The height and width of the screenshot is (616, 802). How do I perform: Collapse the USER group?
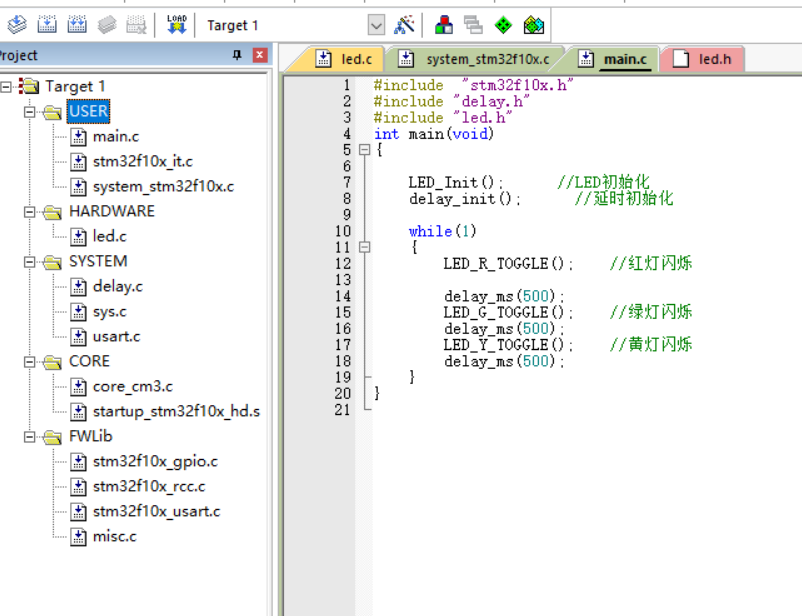[30, 112]
